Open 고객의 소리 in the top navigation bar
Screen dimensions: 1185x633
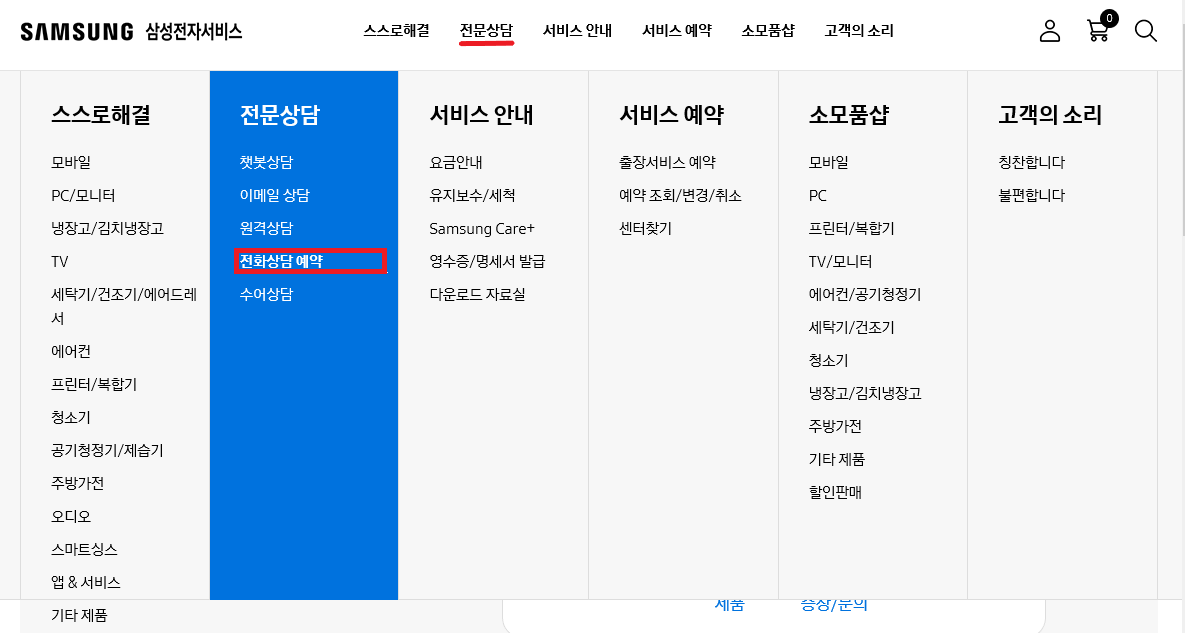859,31
